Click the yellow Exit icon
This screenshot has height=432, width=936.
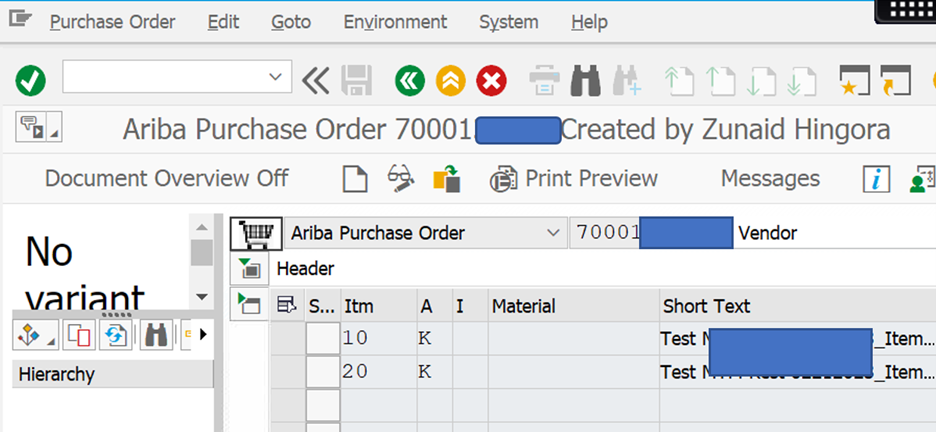451,80
